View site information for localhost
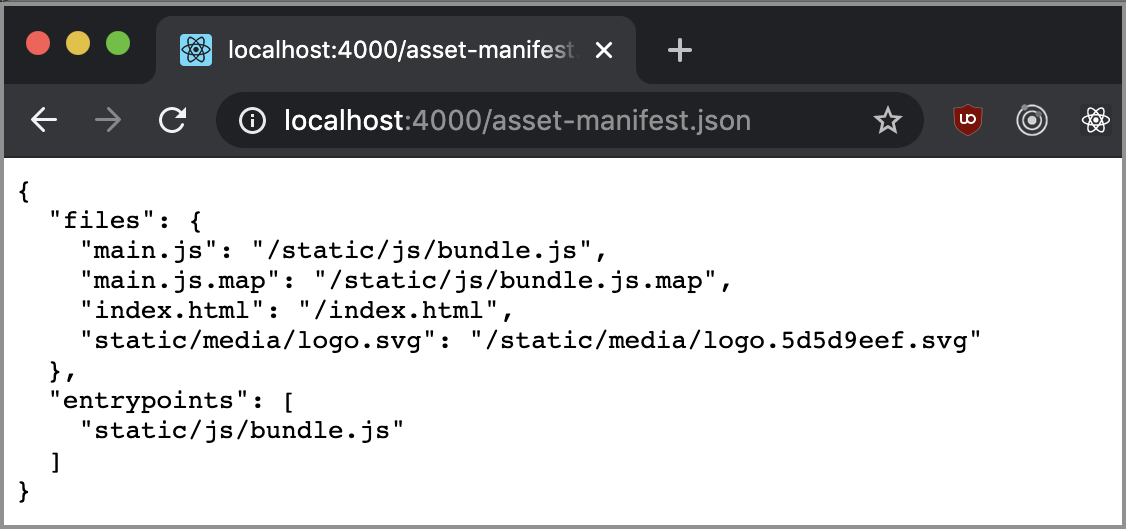The width and height of the screenshot is (1126, 530). [252, 121]
